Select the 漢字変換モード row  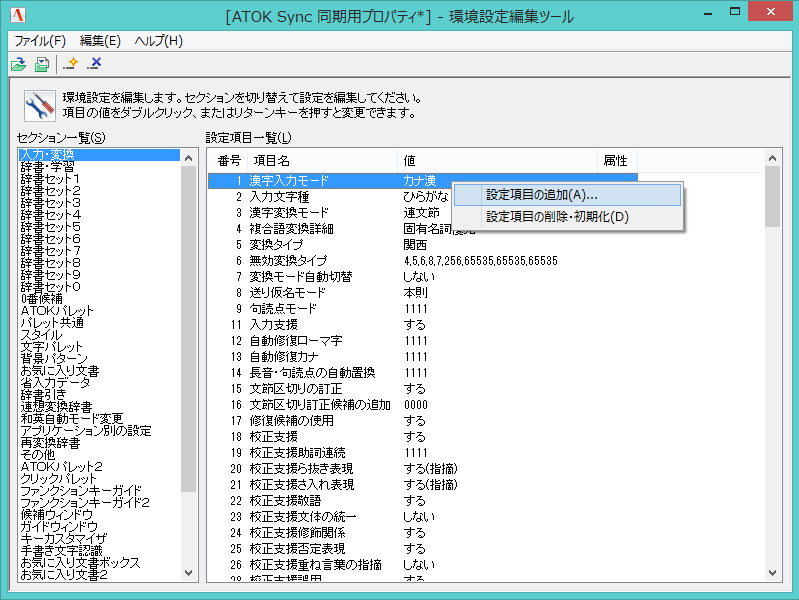[422, 213]
